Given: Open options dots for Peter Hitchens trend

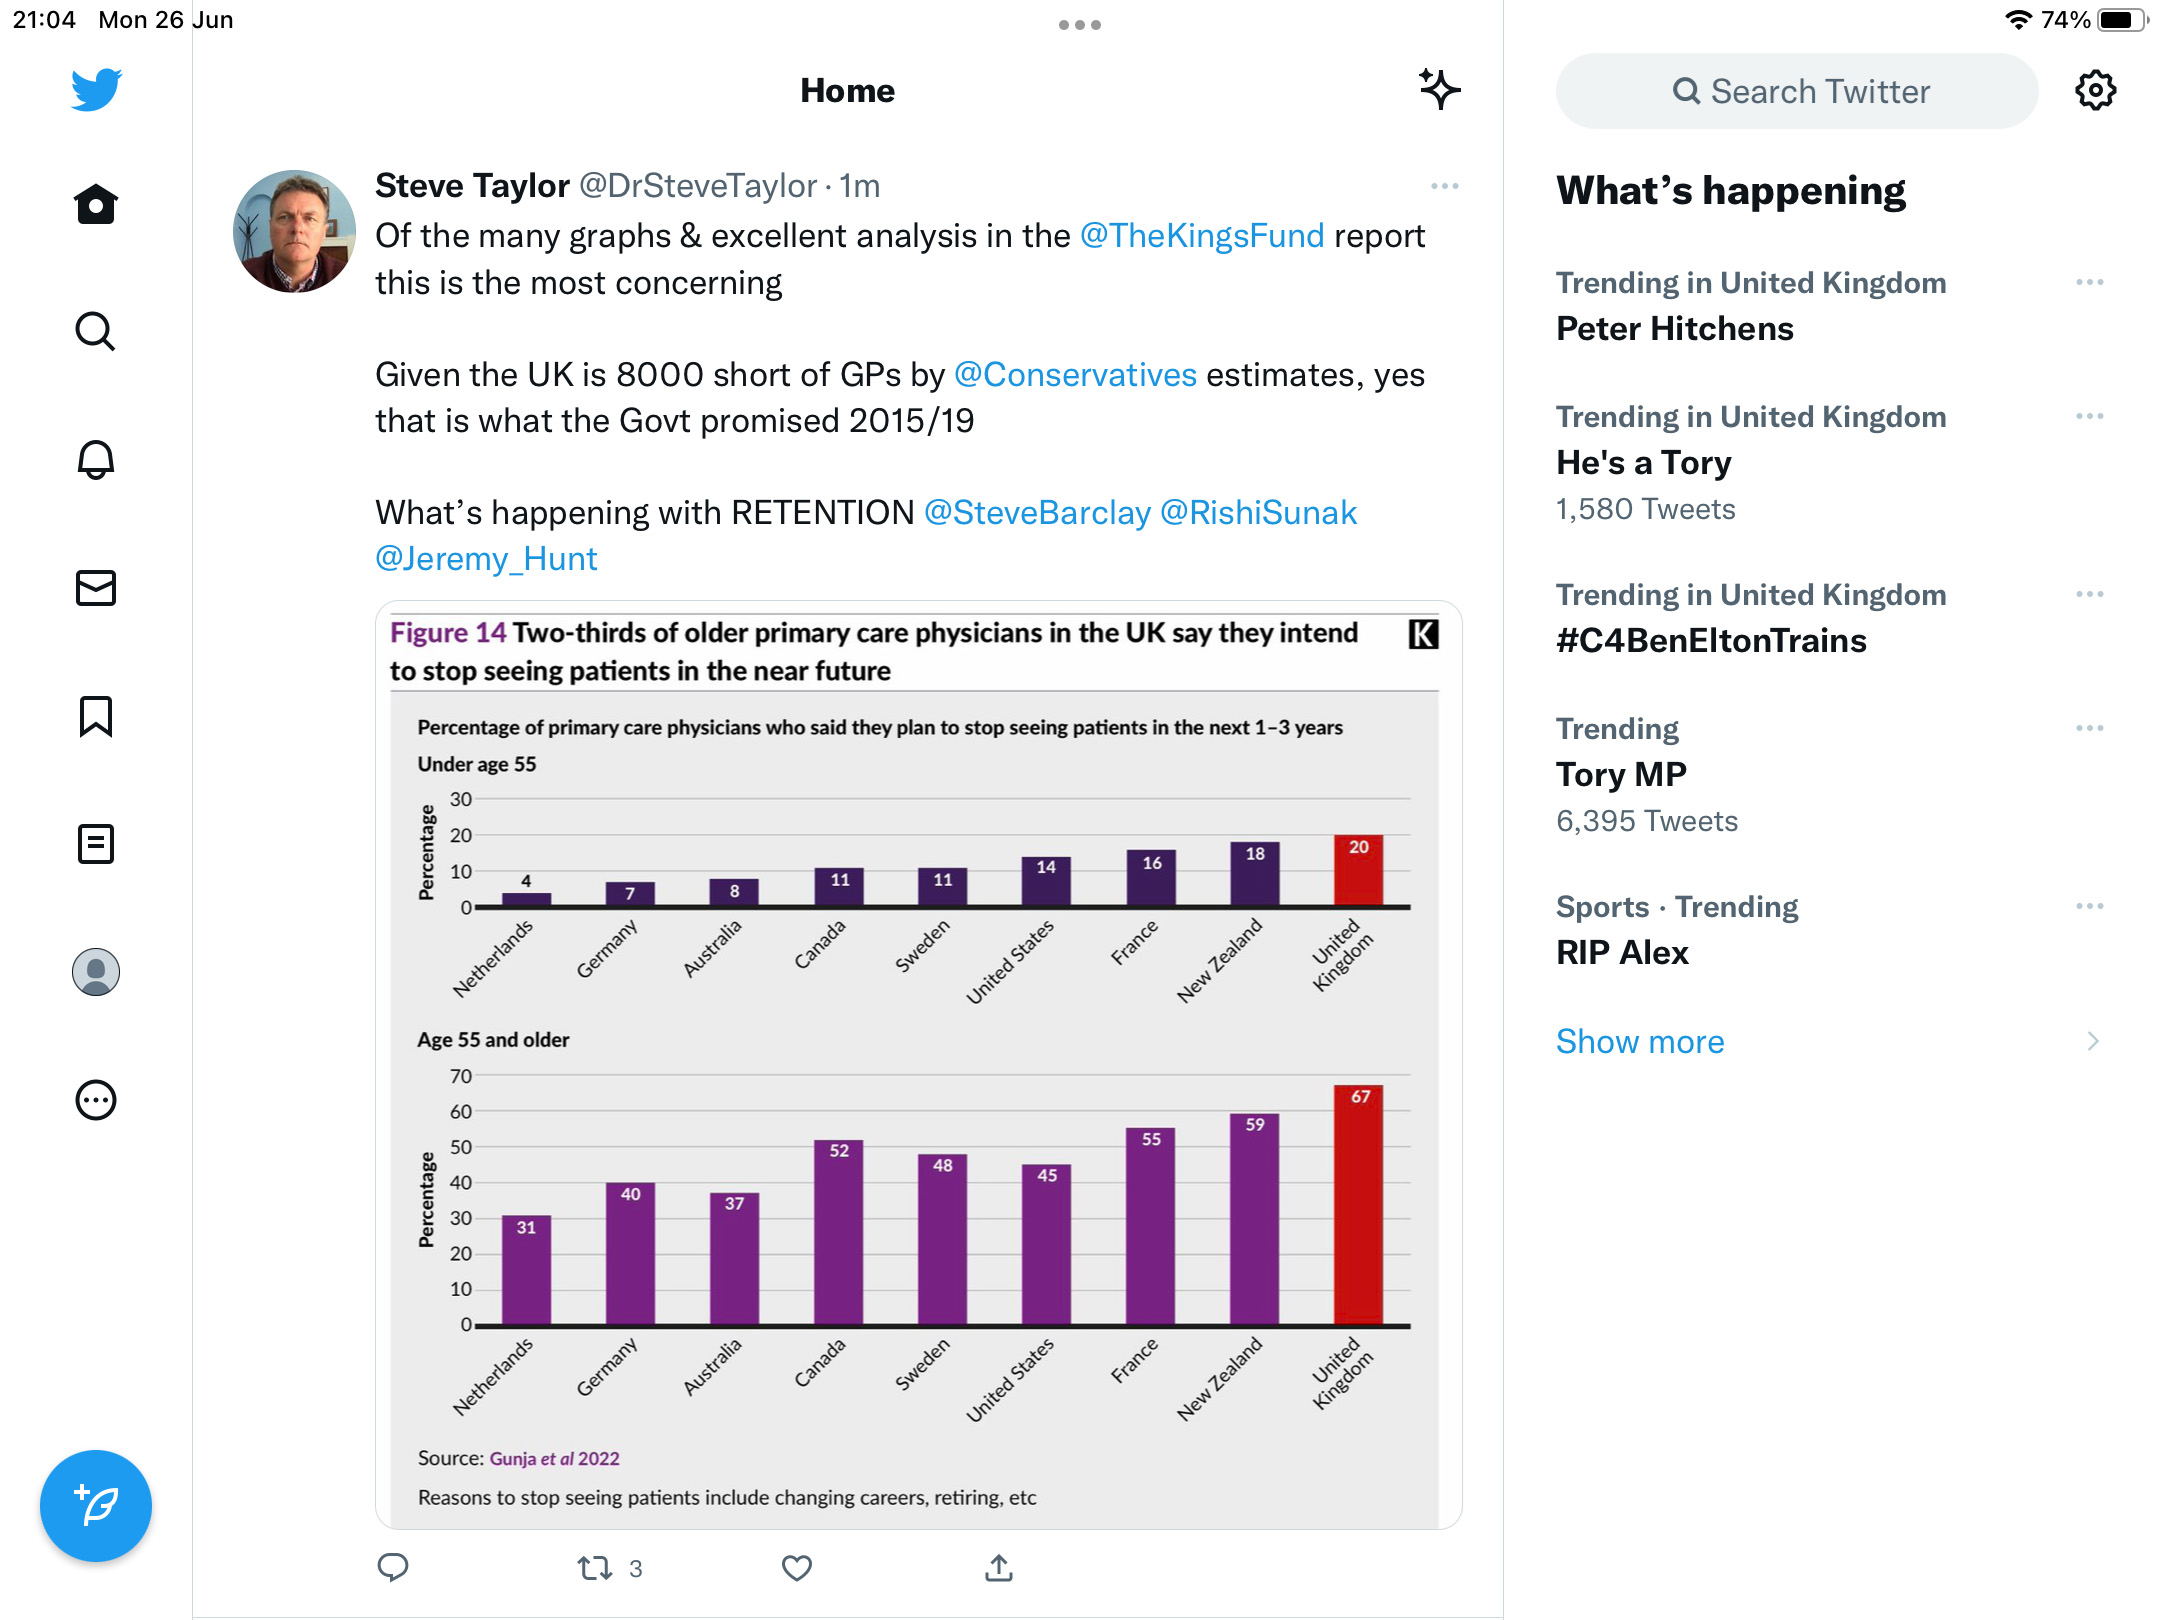Looking at the screenshot, I should [x=2089, y=283].
